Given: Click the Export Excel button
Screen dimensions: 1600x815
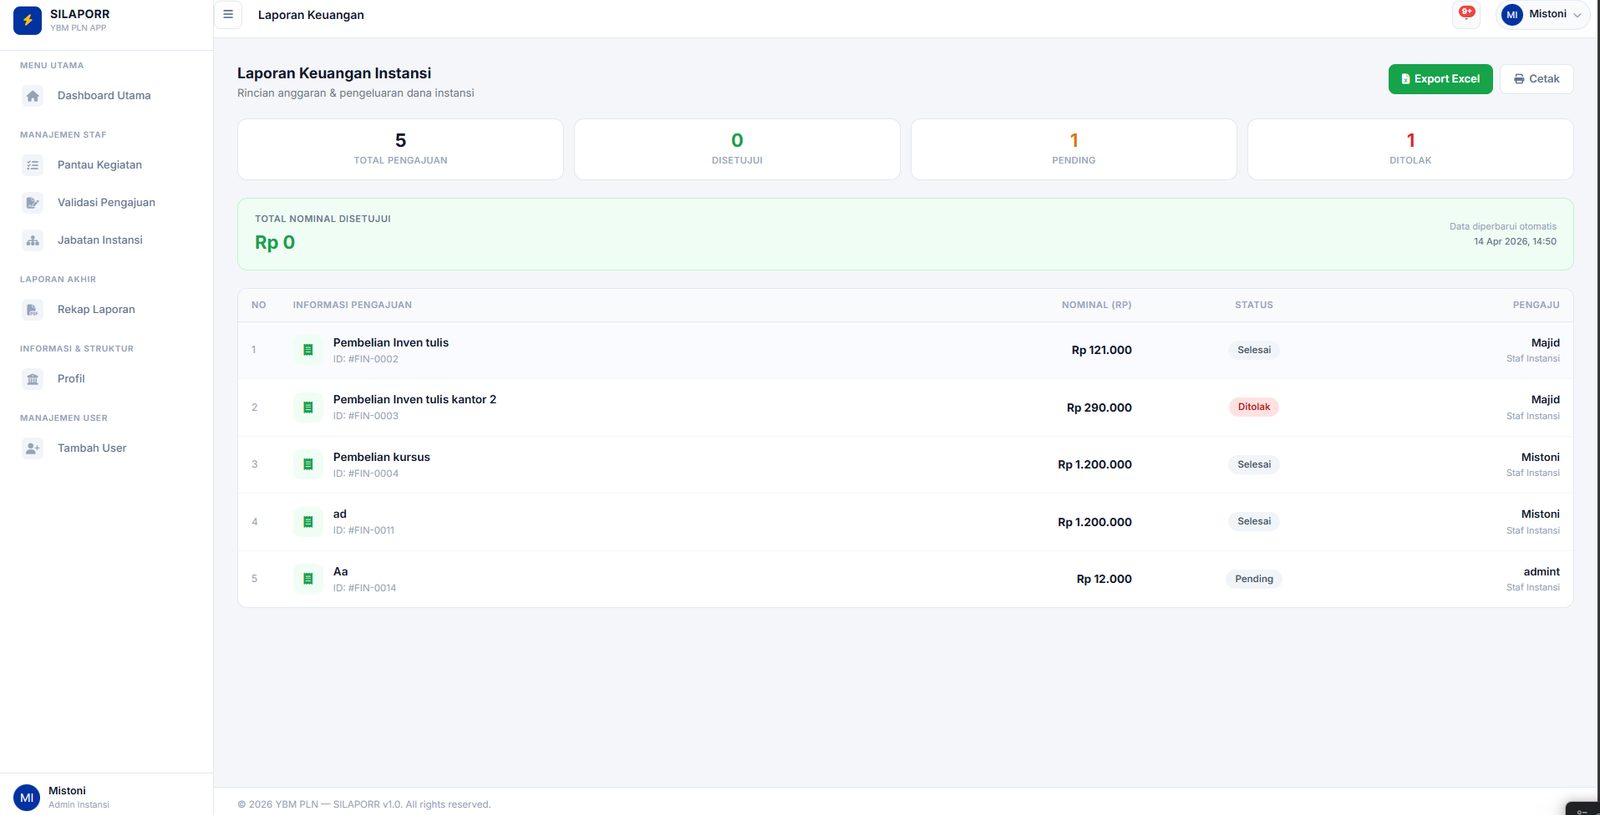Looking at the screenshot, I should click(1440, 79).
